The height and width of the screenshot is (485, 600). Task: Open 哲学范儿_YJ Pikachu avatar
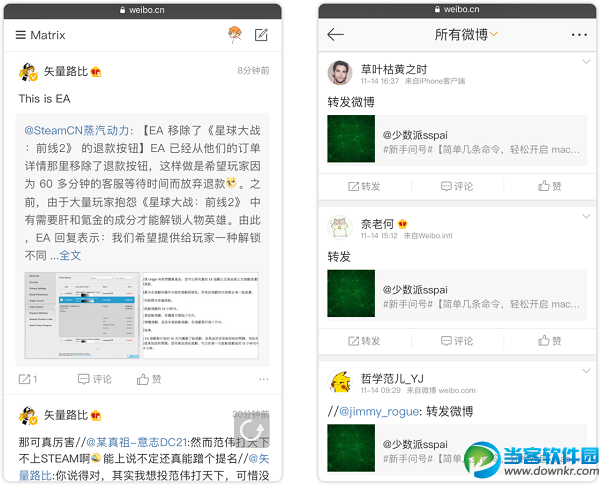340,382
